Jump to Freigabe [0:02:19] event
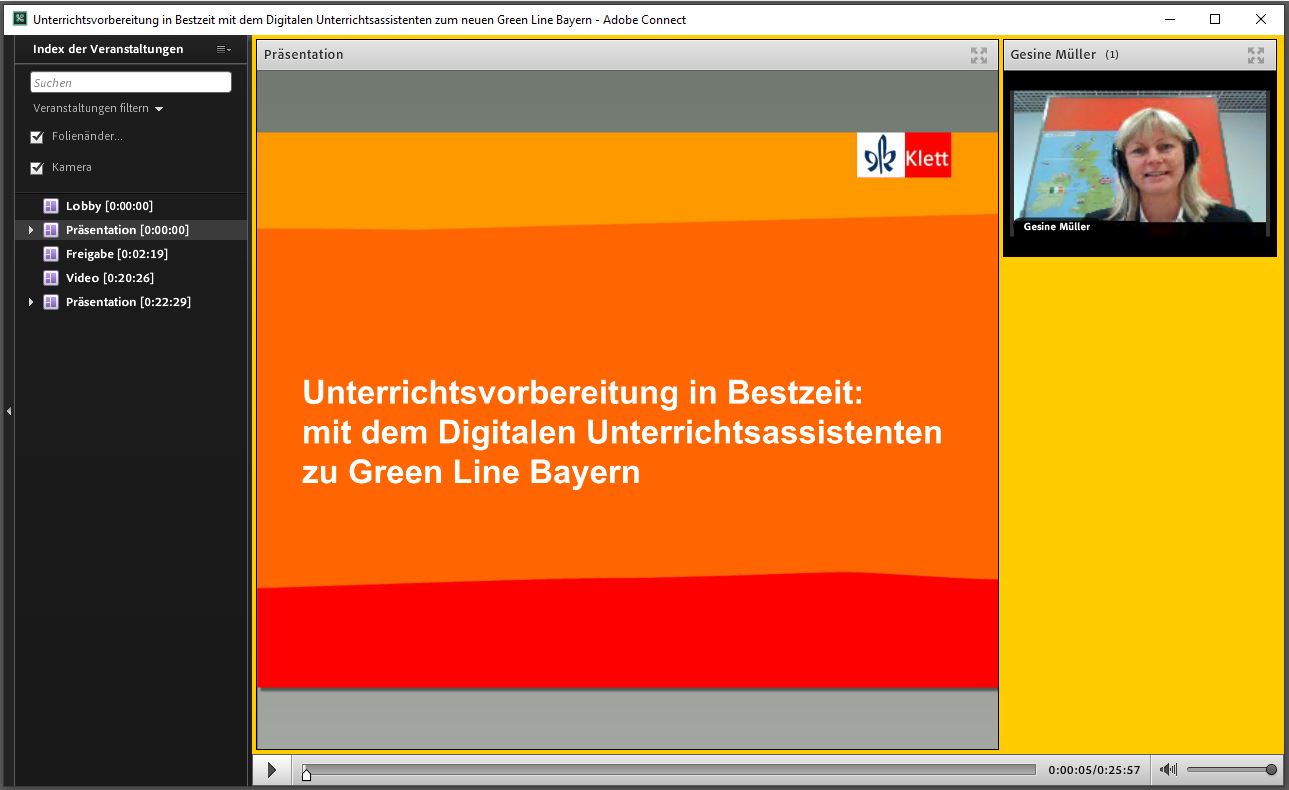The height and width of the screenshot is (790, 1289). [117, 254]
